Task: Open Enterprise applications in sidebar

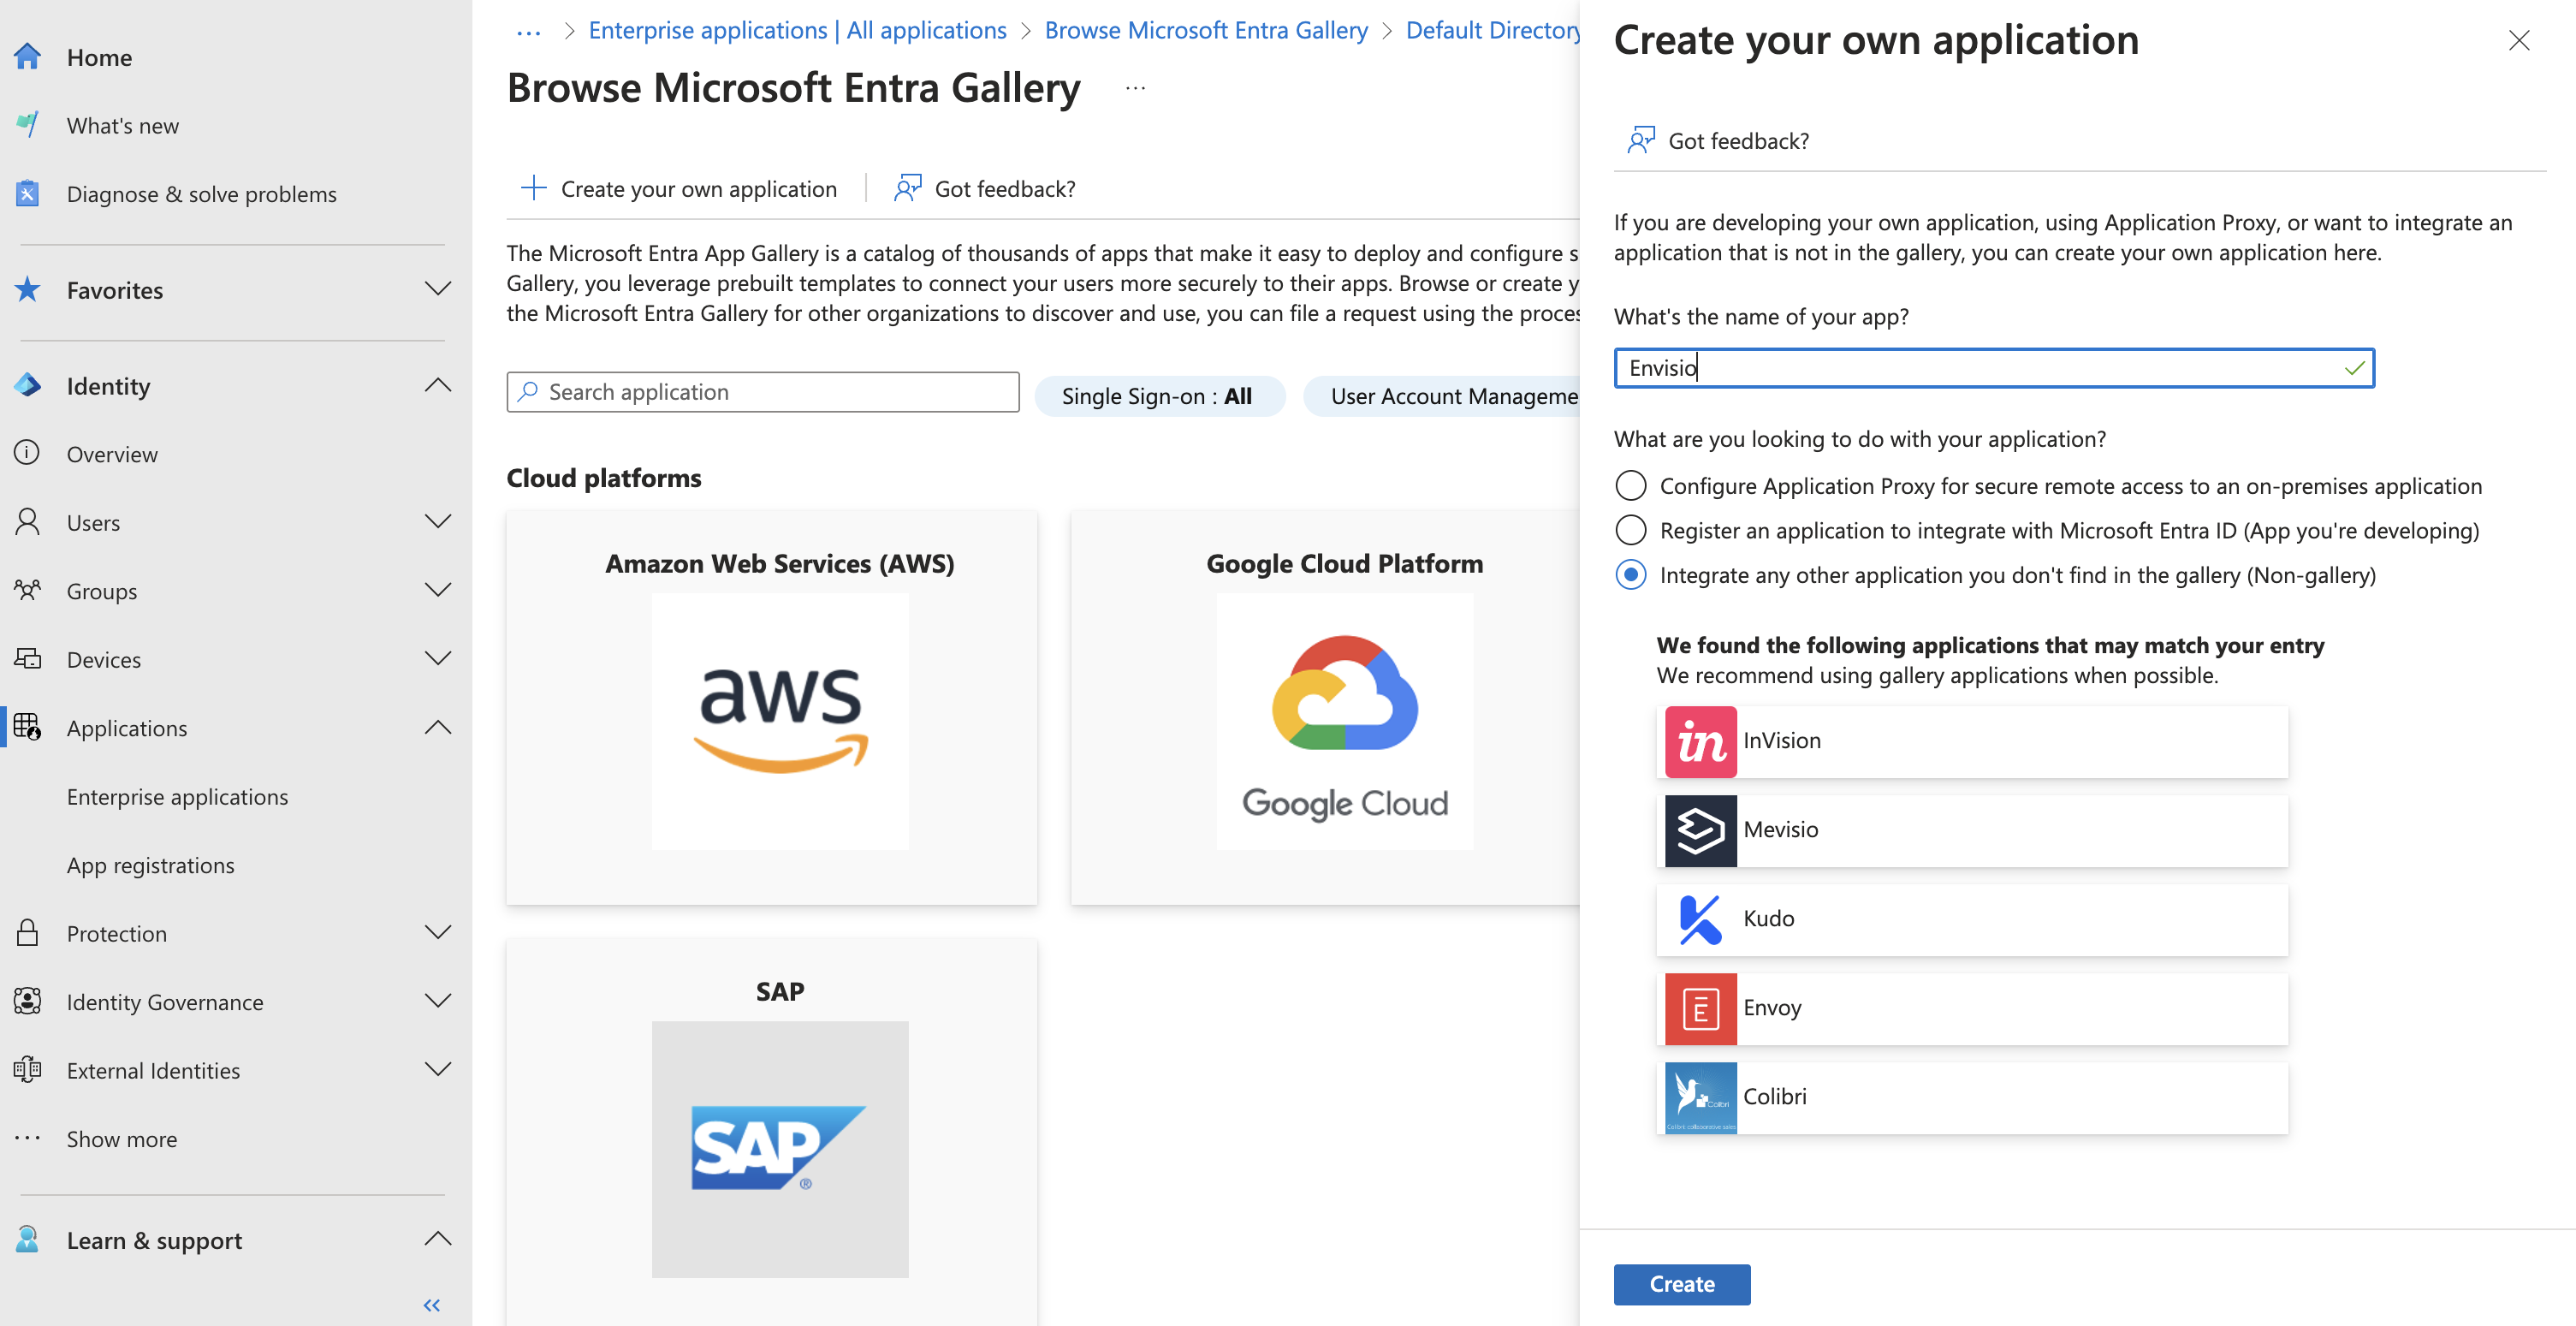Action: pyautogui.click(x=177, y=796)
